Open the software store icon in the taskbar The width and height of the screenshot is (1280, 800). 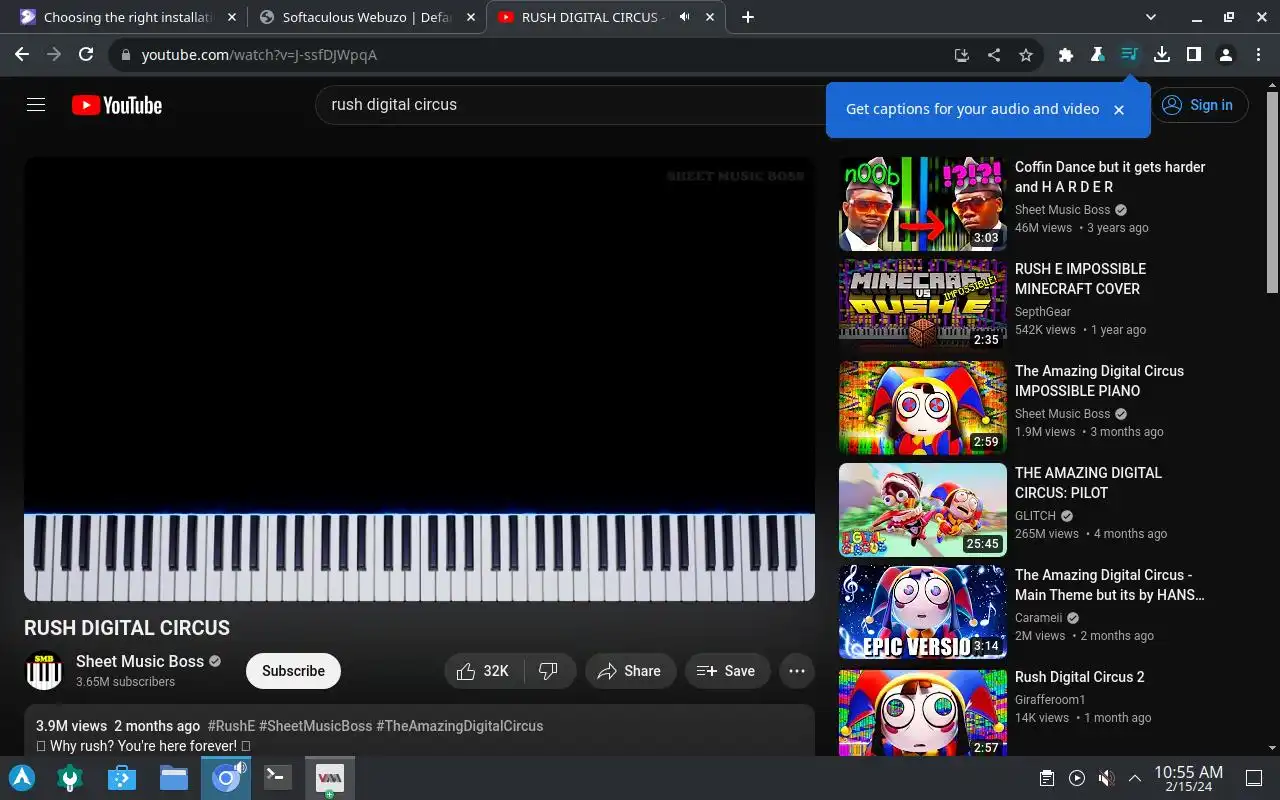coord(122,778)
